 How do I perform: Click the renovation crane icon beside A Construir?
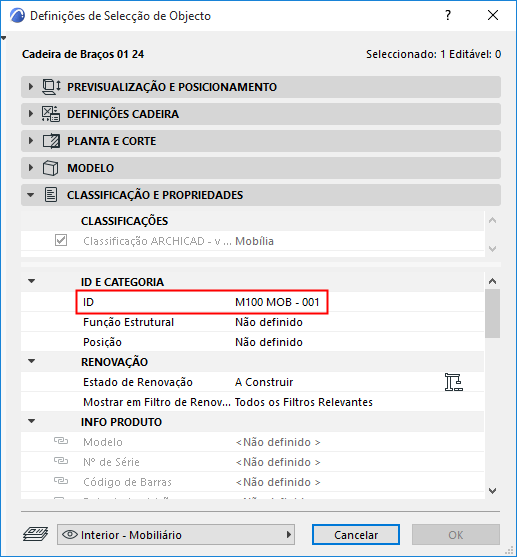tap(454, 382)
